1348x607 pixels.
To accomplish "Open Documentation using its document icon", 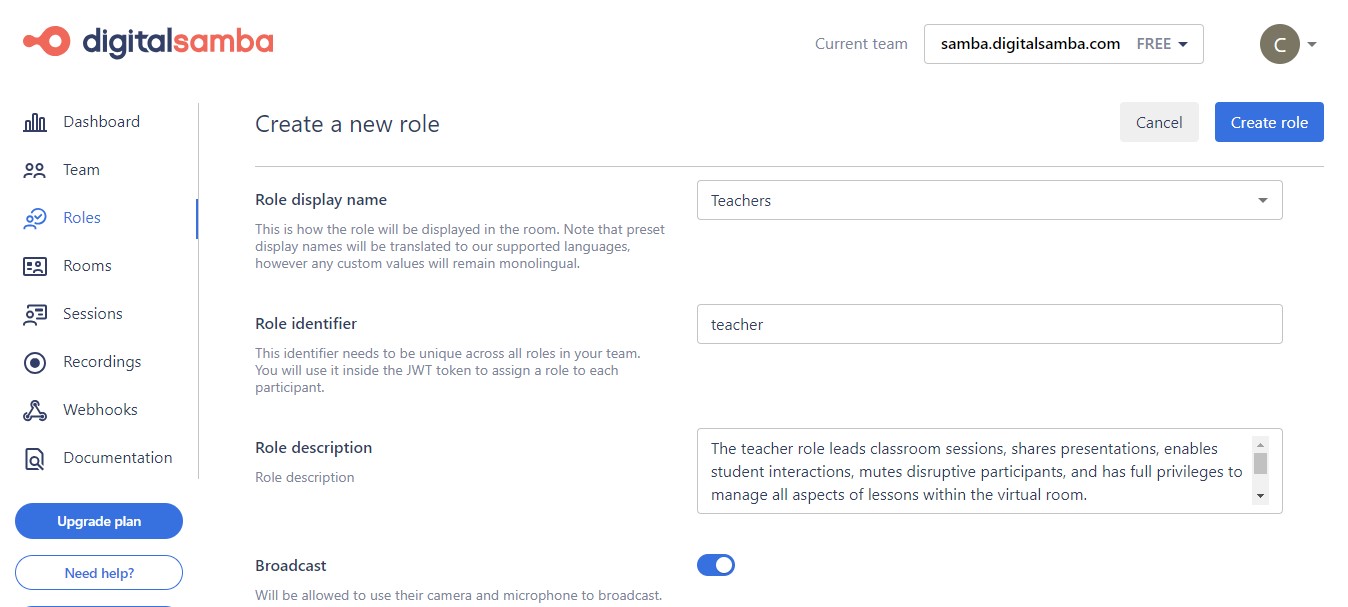I will tap(36, 457).
